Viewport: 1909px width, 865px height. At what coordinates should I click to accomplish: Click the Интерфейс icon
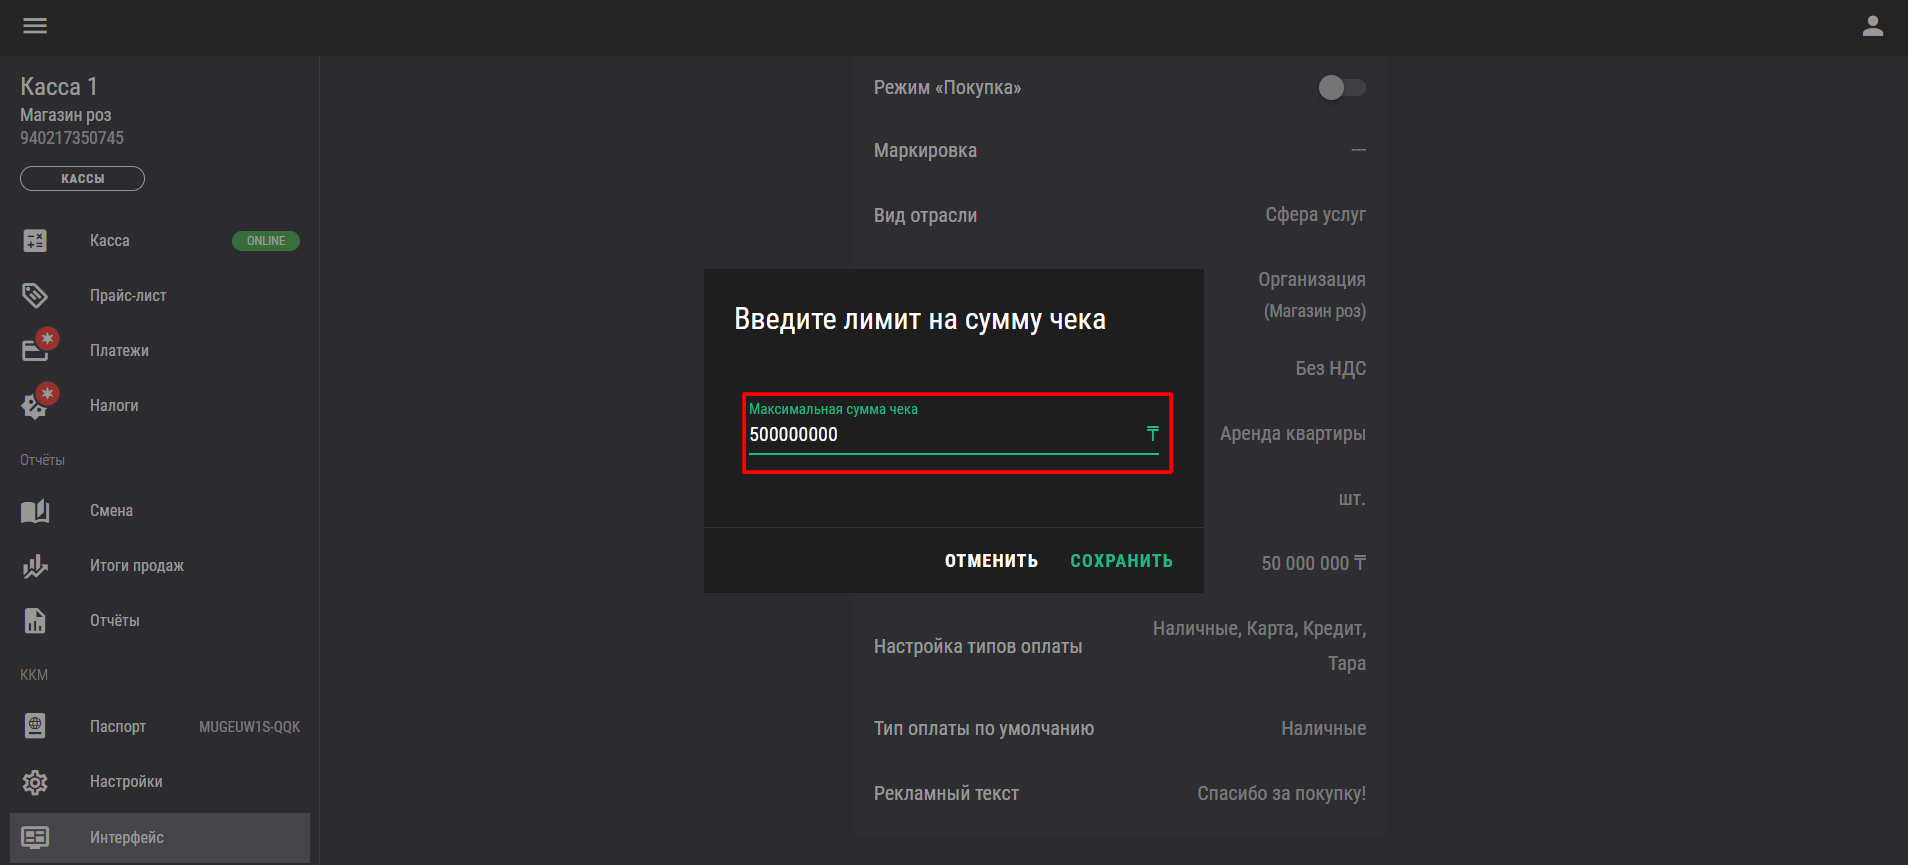(x=35, y=837)
